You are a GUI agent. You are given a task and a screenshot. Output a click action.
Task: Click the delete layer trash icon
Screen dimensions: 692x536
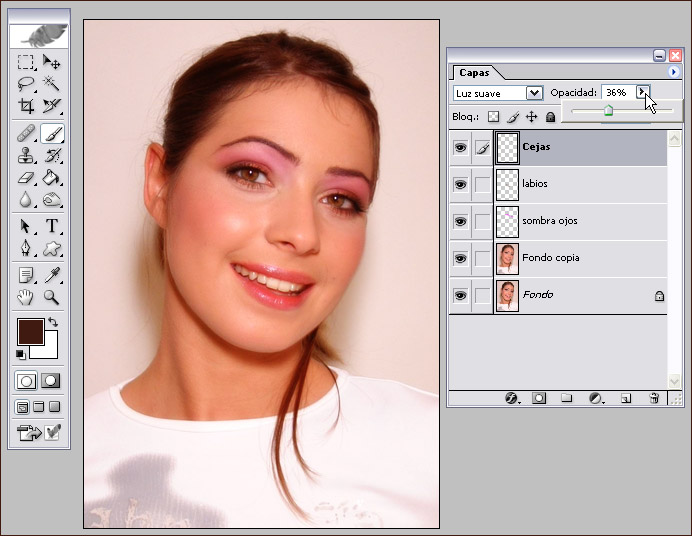pyautogui.click(x=654, y=398)
